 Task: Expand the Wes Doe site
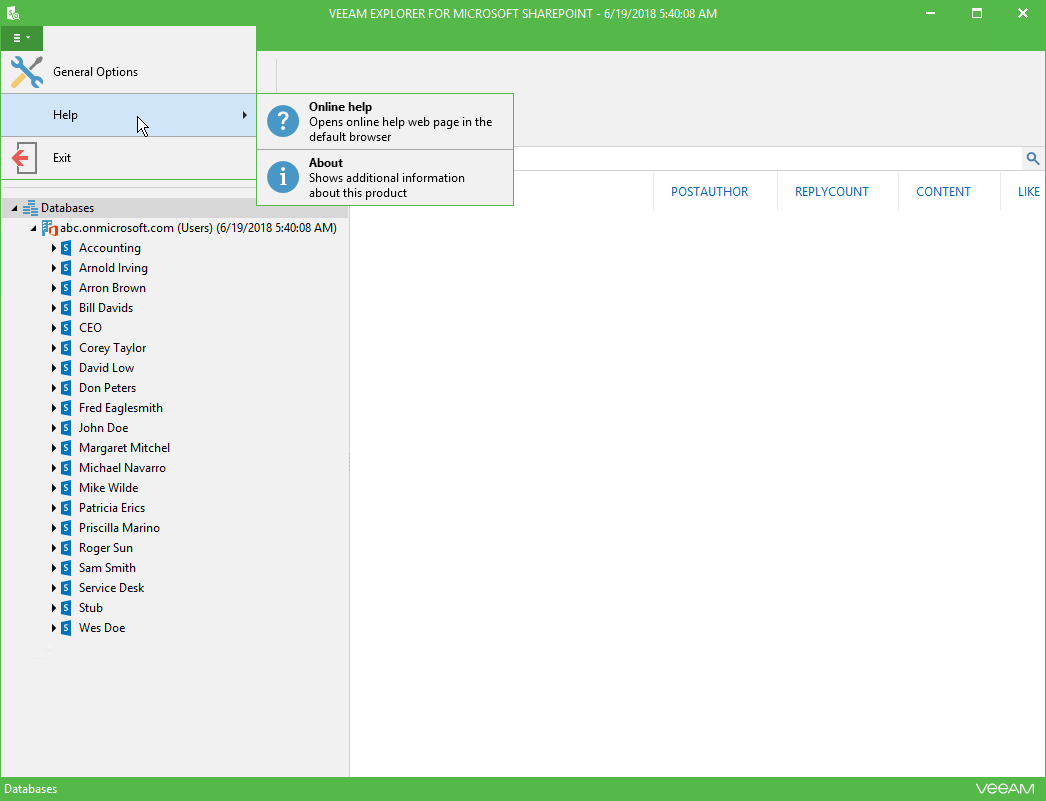point(54,628)
